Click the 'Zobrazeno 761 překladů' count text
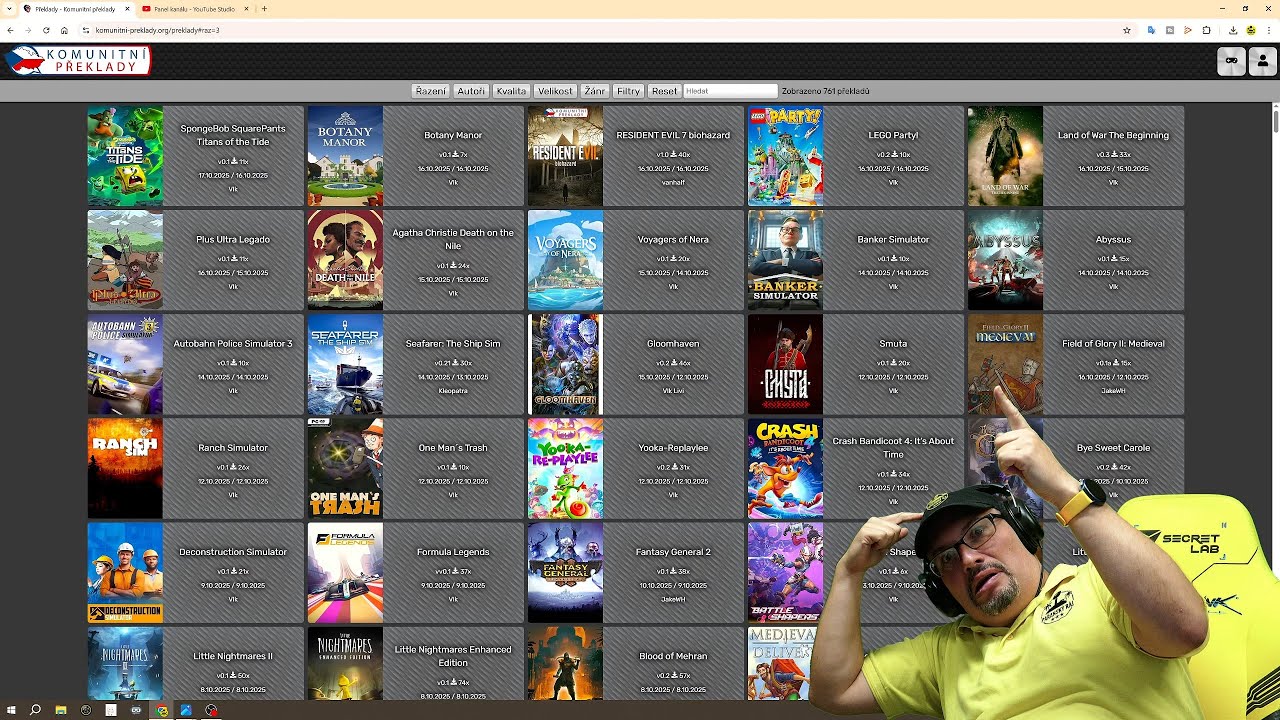This screenshot has width=1280, height=720. 826,91
